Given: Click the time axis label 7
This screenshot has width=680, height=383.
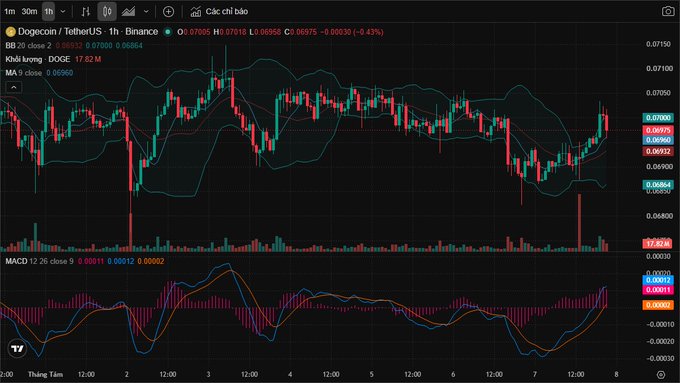Looking at the screenshot, I should point(535,374).
